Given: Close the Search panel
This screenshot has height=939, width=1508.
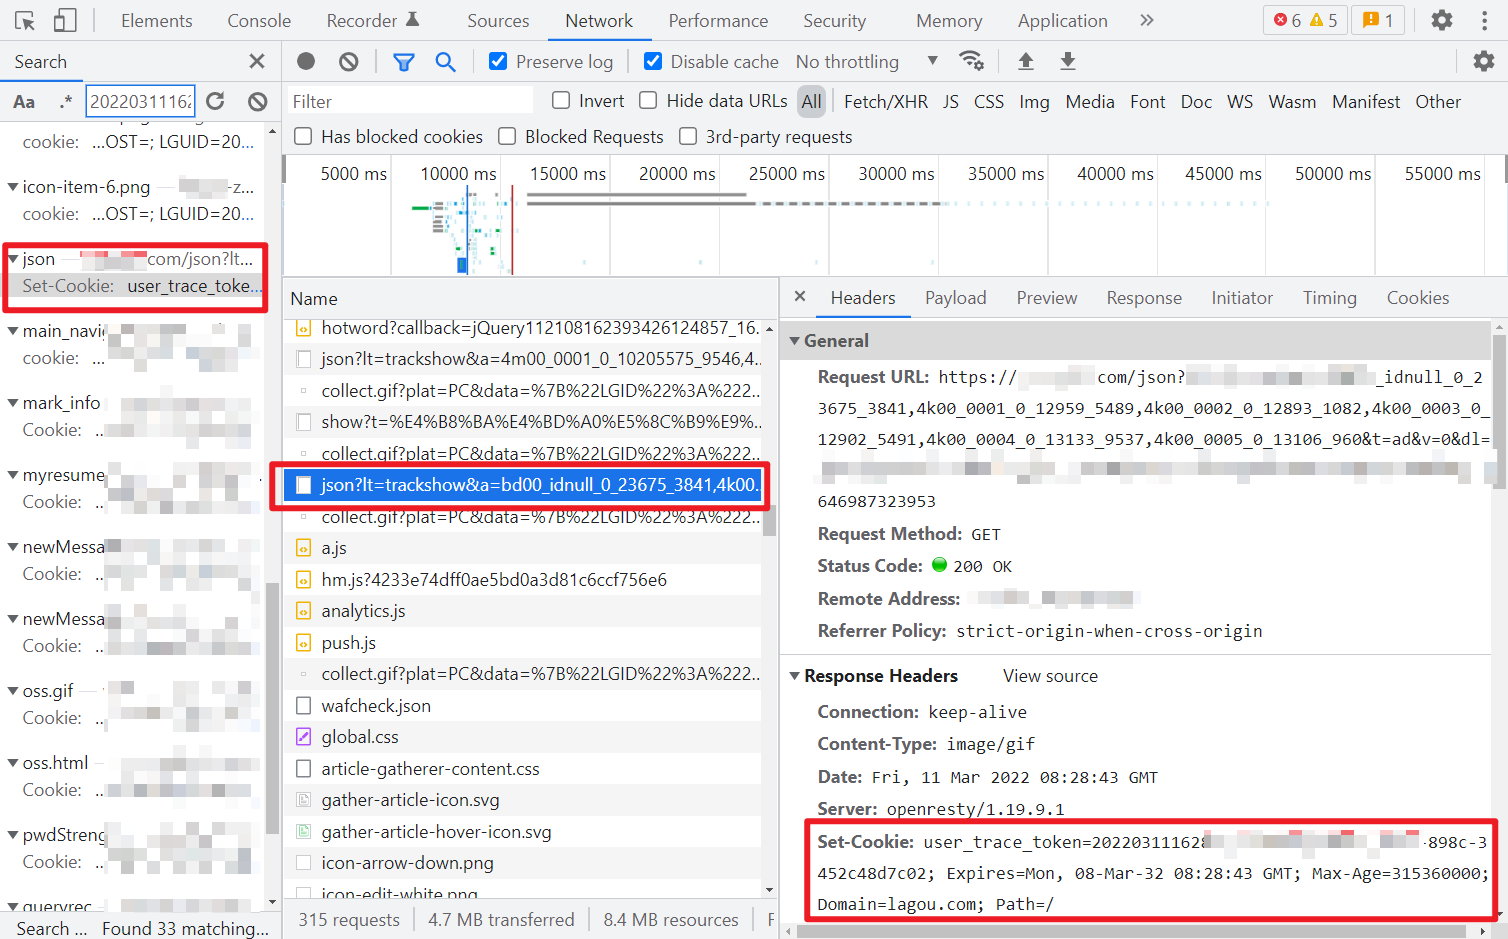Looking at the screenshot, I should point(257,61).
